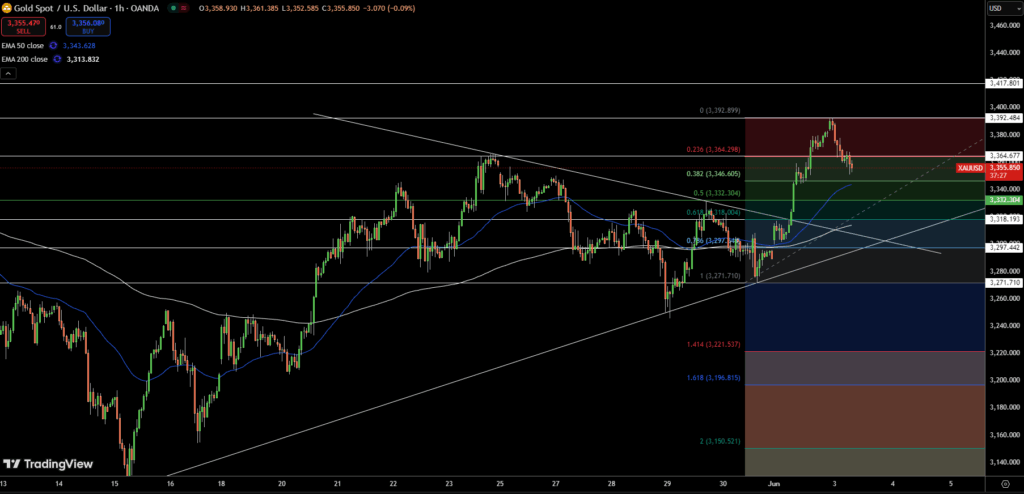The height and width of the screenshot is (494, 1024).
Task: Click the gold symbol icon beside Gold Spot
Action: [x=7, y=9]
